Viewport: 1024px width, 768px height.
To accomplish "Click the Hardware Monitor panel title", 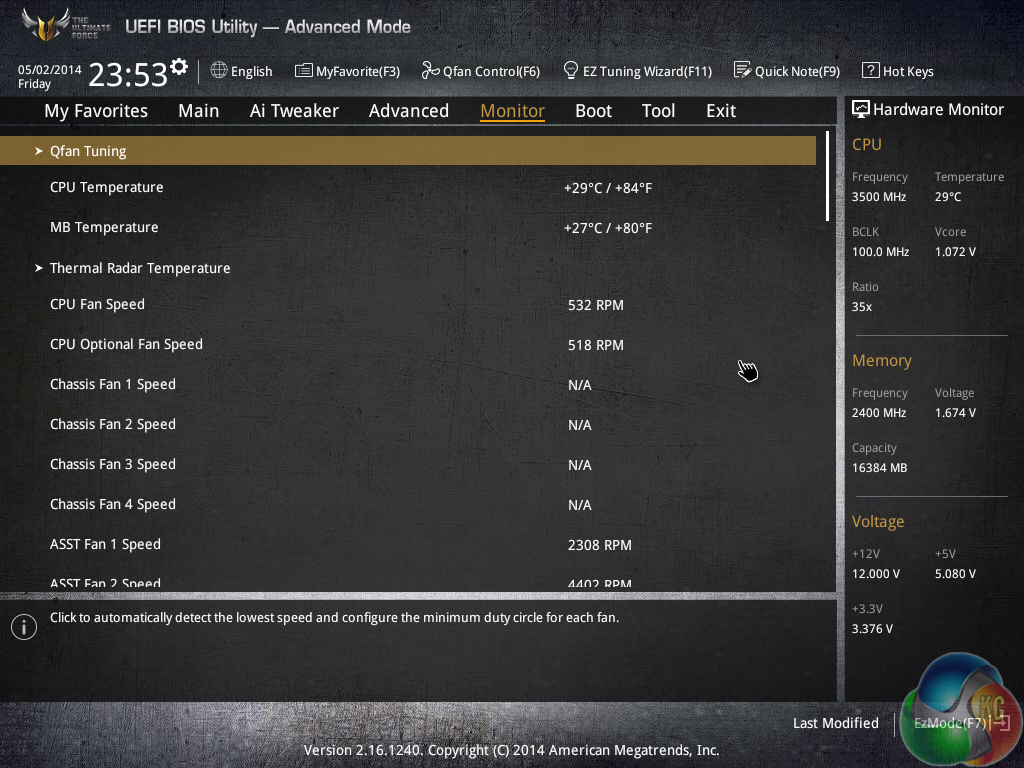I will click(938, 110).
